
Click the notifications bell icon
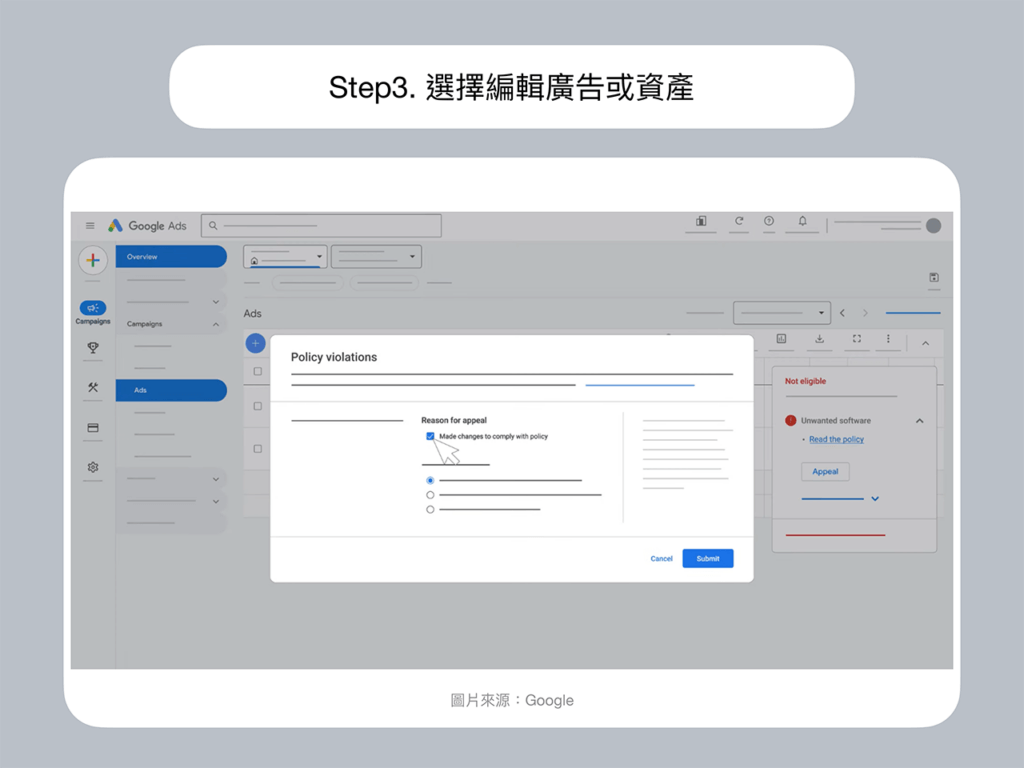pos(802,222)
